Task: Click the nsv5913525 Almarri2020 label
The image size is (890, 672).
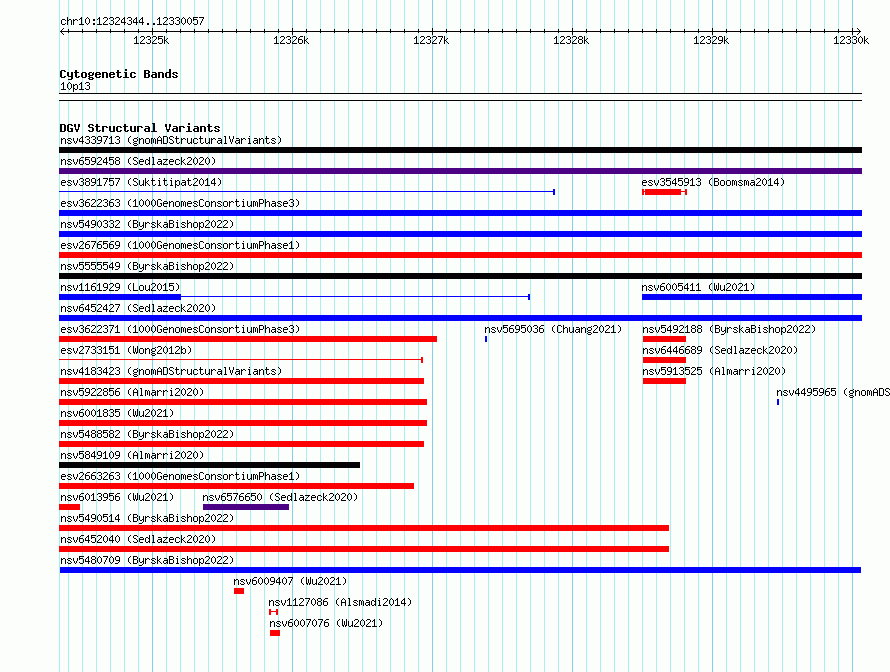Action: click(714, 371)
